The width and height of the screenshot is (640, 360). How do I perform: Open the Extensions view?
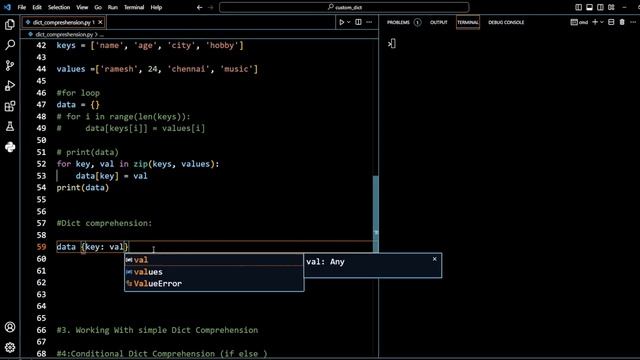point(10,106)
